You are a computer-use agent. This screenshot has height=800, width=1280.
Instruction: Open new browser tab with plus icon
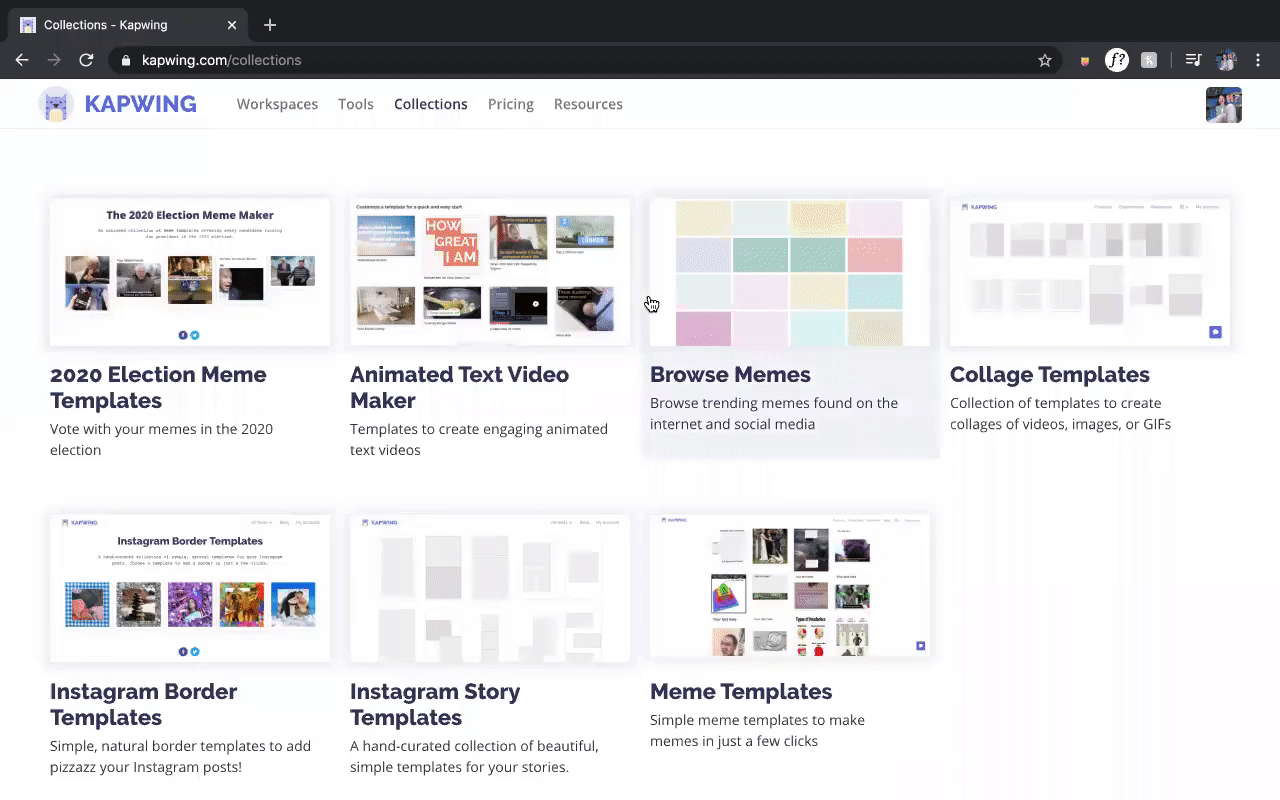pos(270,25)
